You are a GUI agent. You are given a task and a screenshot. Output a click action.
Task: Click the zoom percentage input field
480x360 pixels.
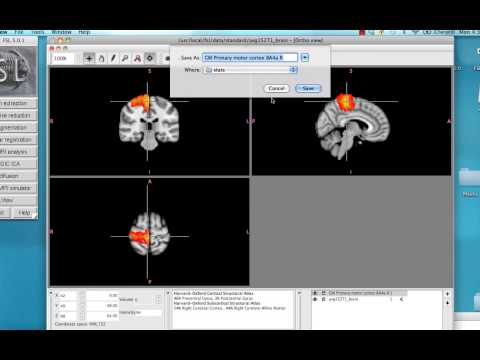(63, 58)
